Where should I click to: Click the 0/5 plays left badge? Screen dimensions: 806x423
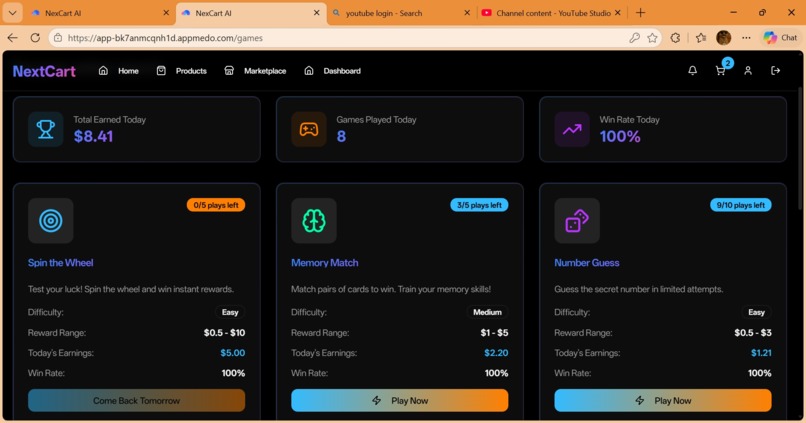[x=216, y=205]
